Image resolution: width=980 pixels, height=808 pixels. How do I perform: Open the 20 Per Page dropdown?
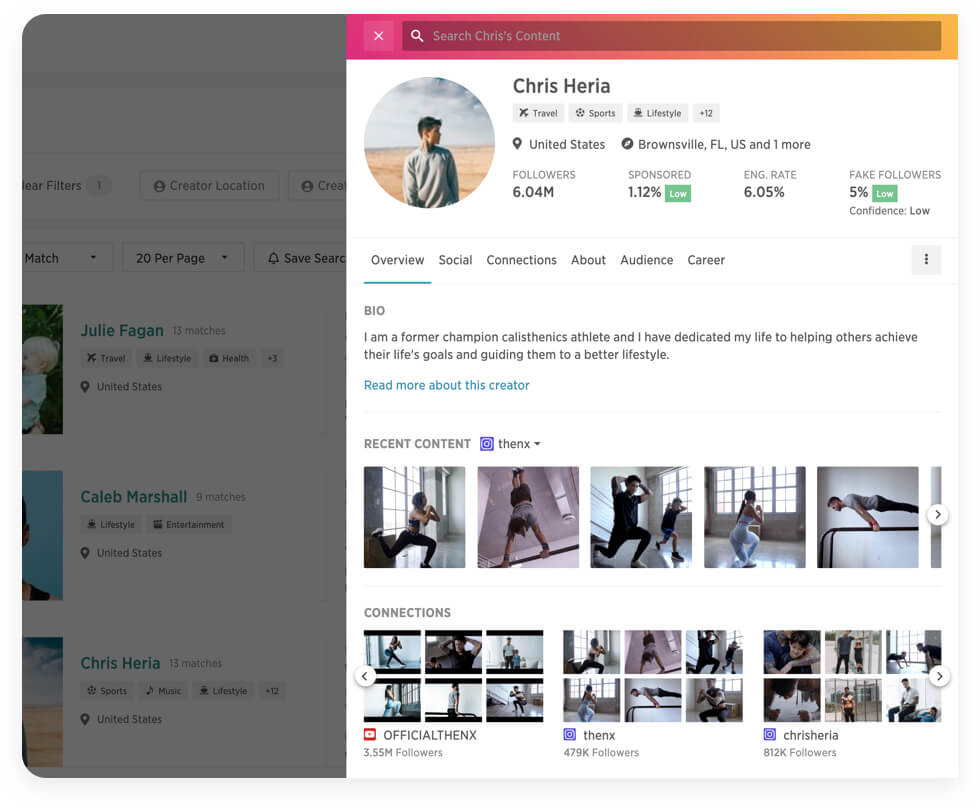point(182,257)
